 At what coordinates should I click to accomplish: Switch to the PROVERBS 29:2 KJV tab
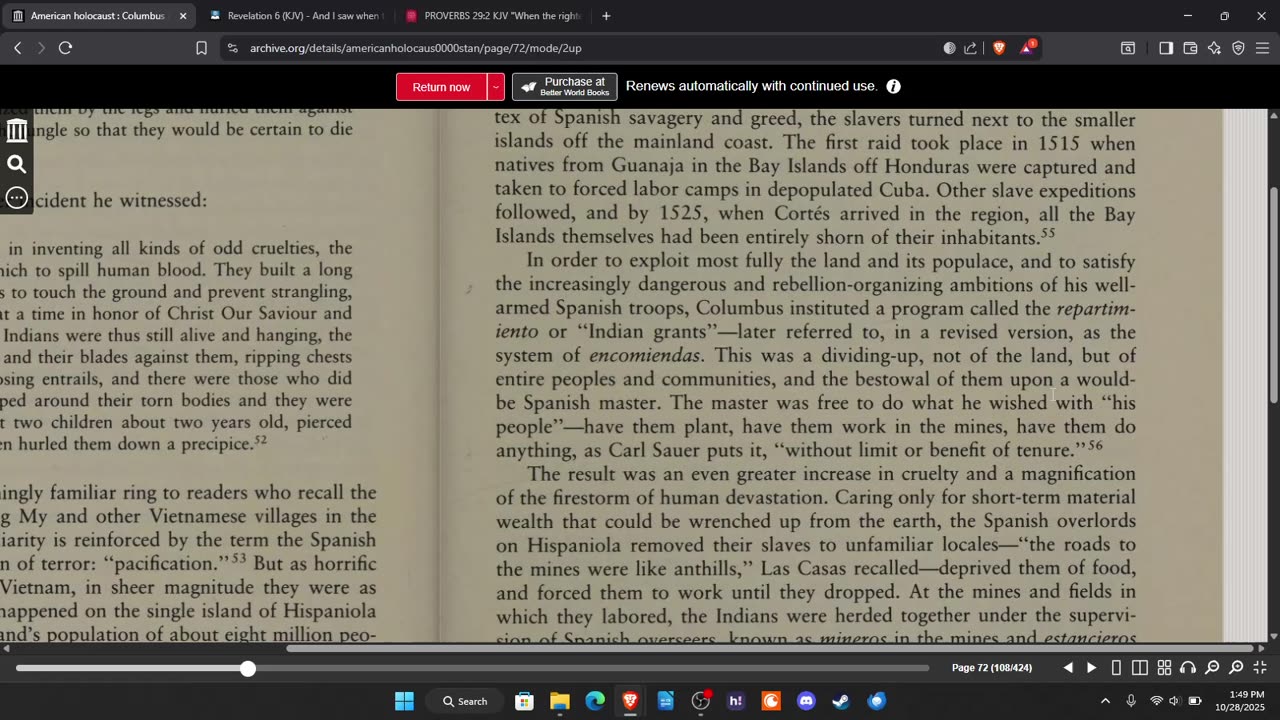492,16
